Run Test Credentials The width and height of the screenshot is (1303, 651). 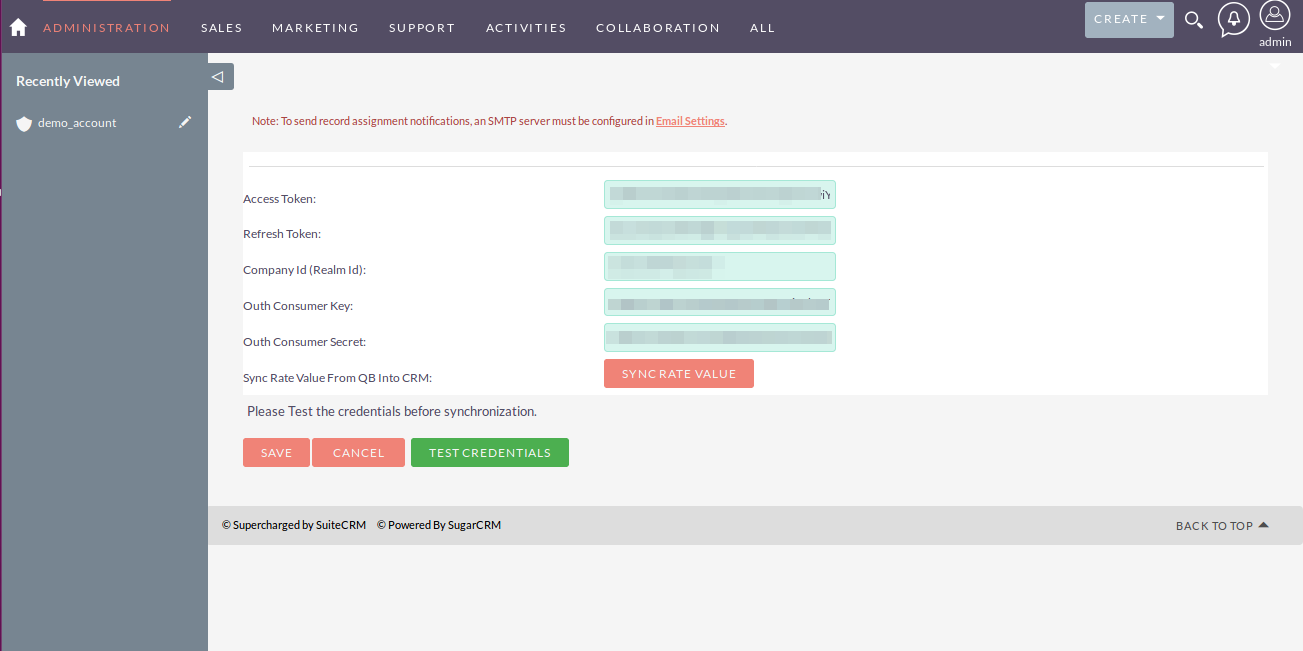tap(490, 453)
